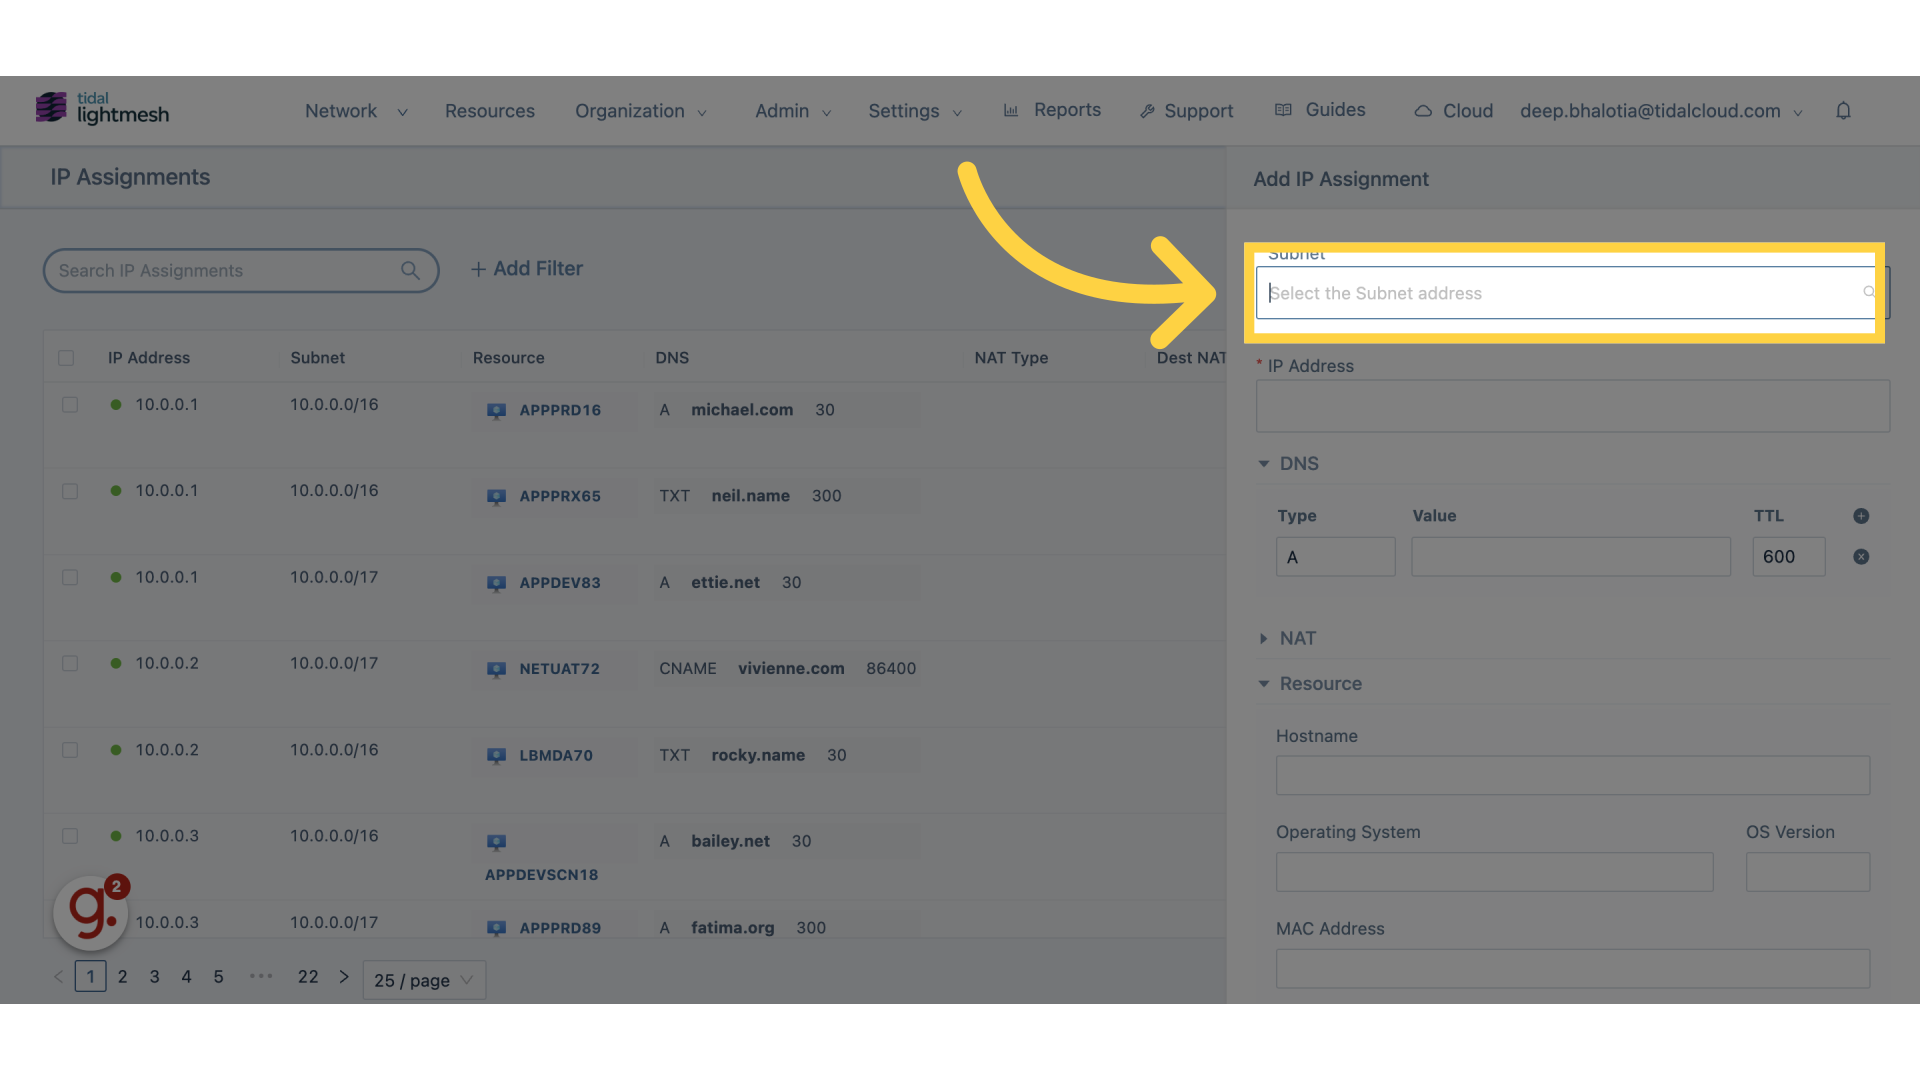Click the Support wrench icon
The image size is (1920, 1080).
pyautogui.click(x=1147, y=112)
